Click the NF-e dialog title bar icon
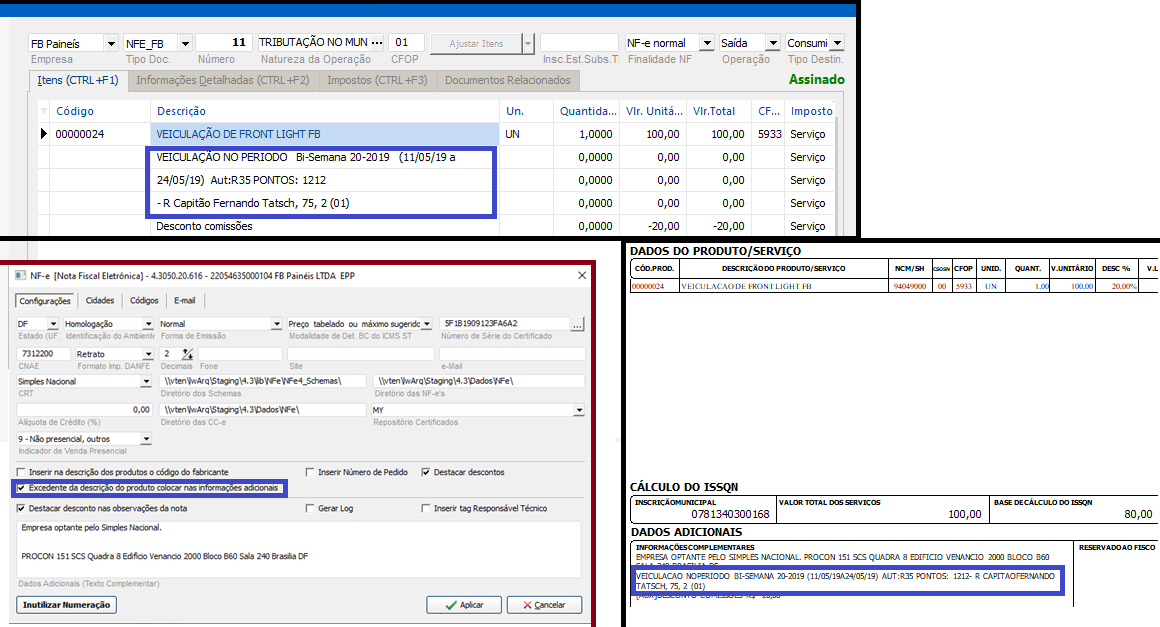 point(19,274)
